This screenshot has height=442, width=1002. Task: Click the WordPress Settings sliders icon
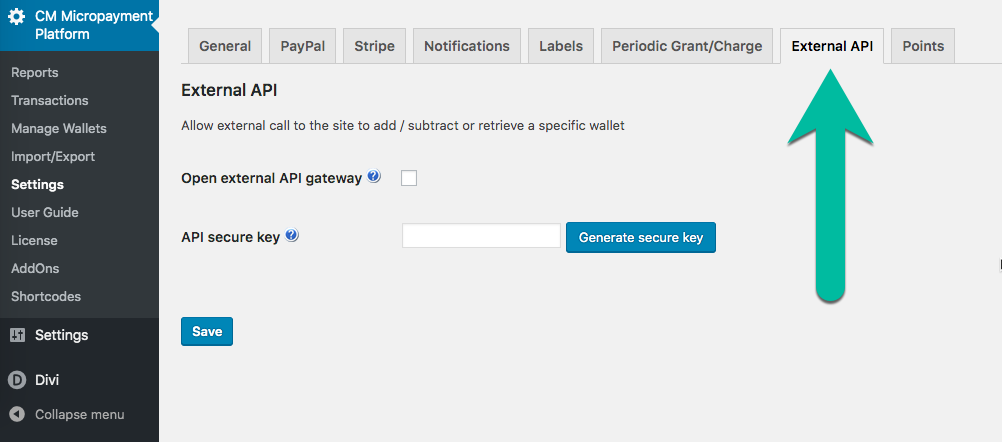(x=17, y=335)
